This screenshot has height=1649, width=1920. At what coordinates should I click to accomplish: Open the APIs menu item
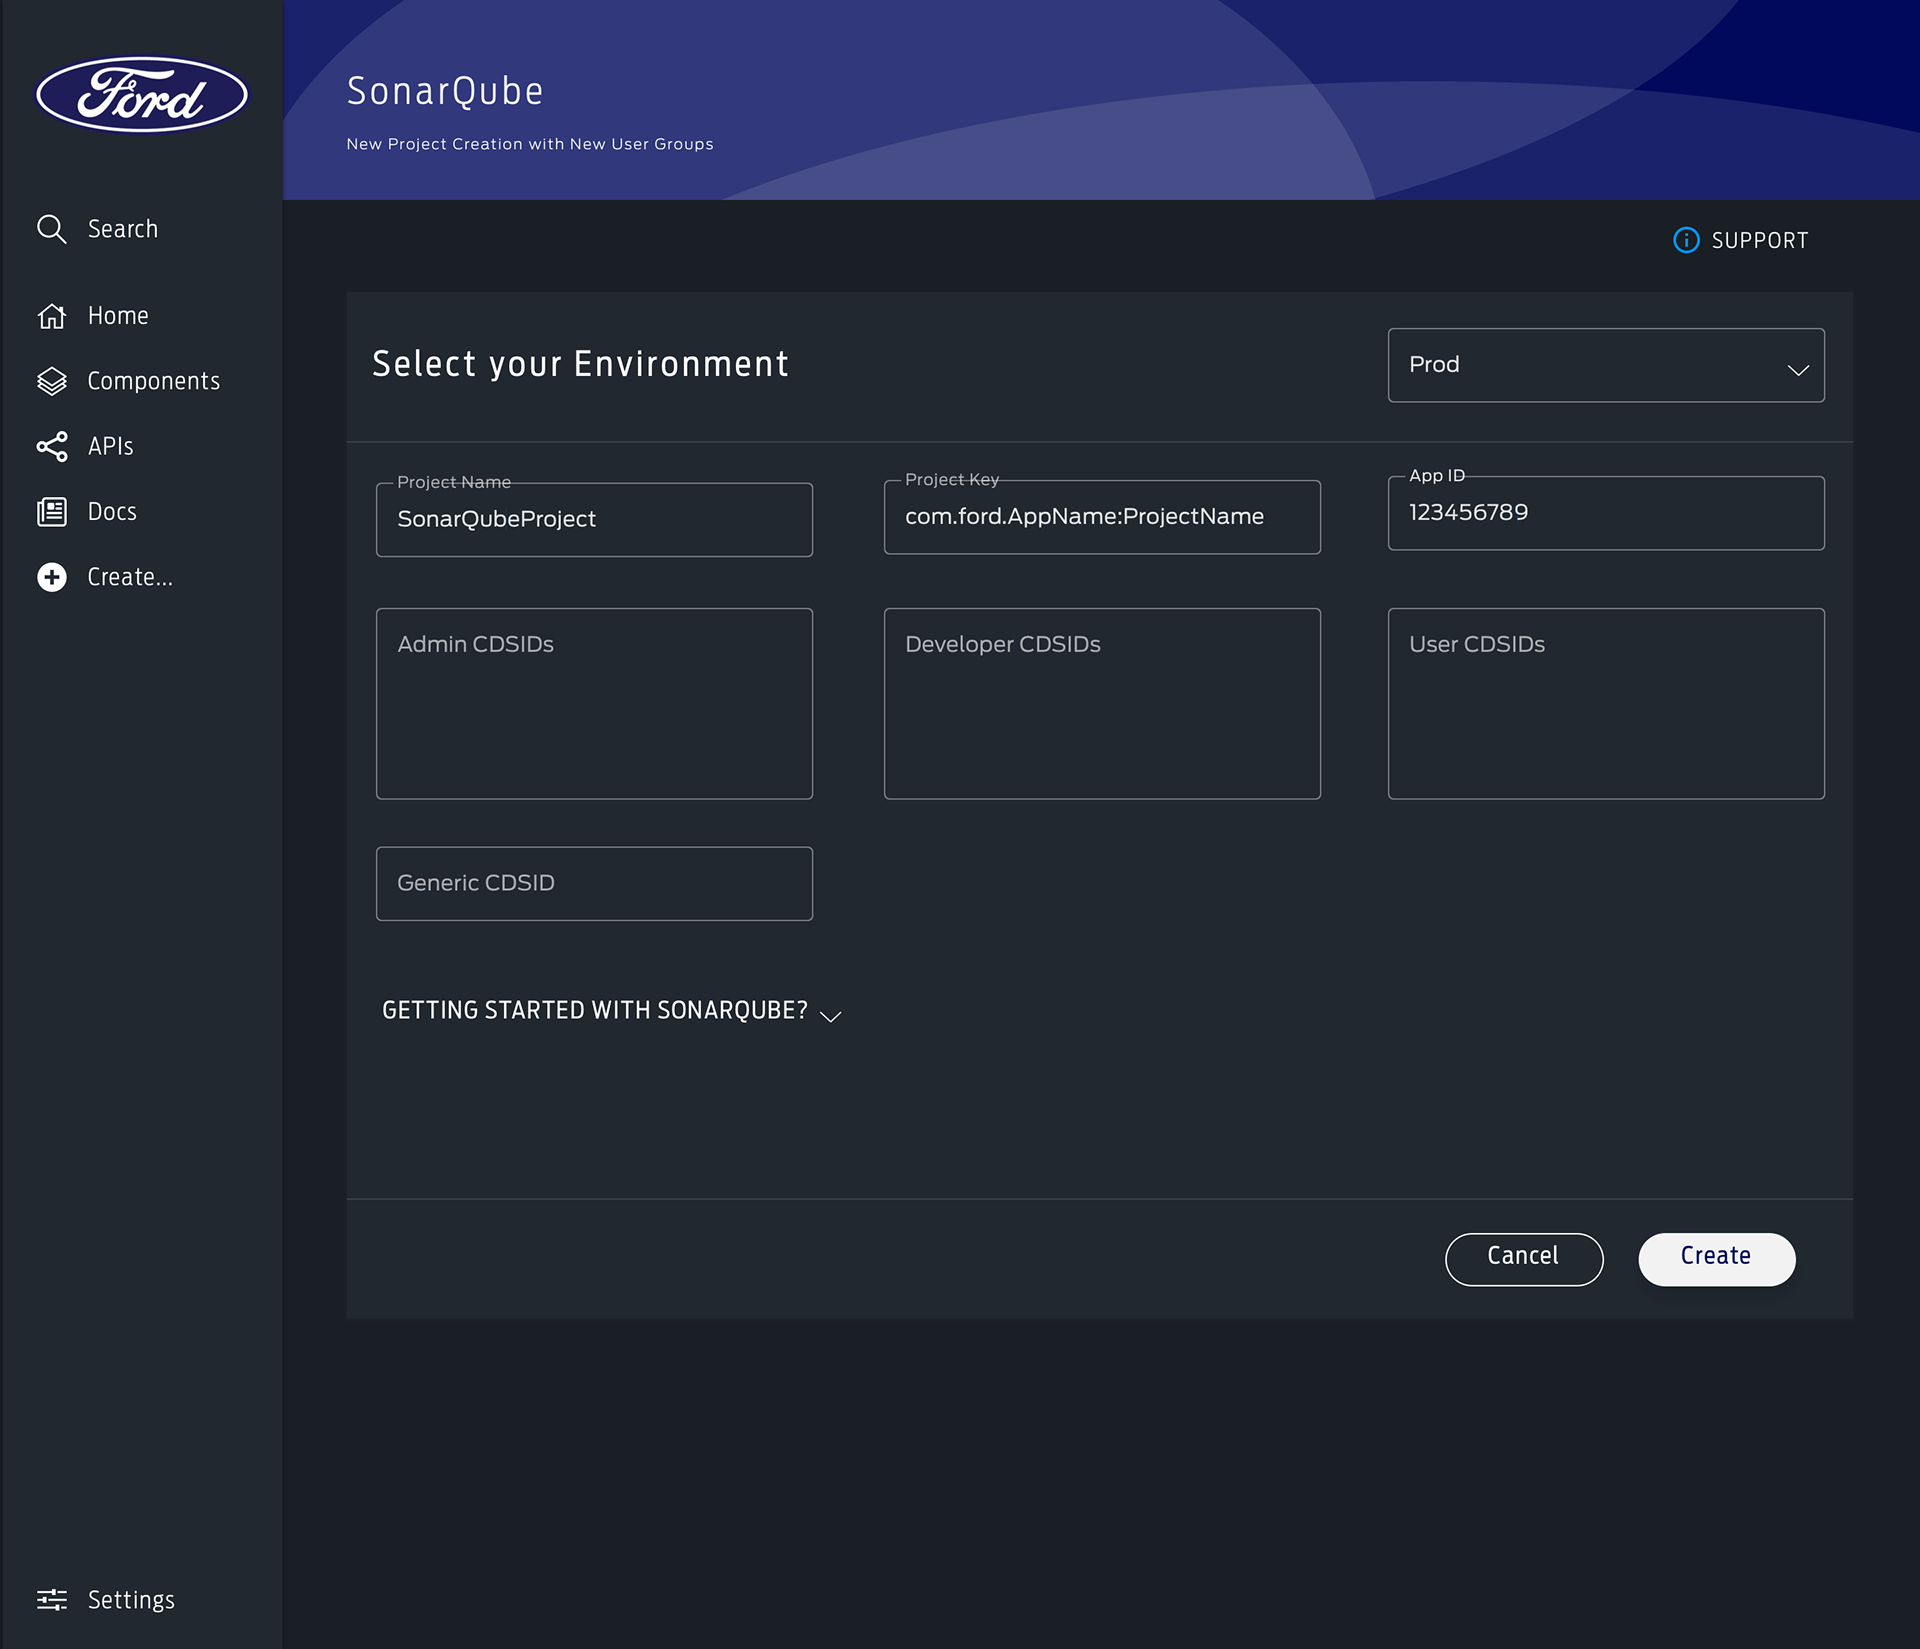tap(110, 446)
